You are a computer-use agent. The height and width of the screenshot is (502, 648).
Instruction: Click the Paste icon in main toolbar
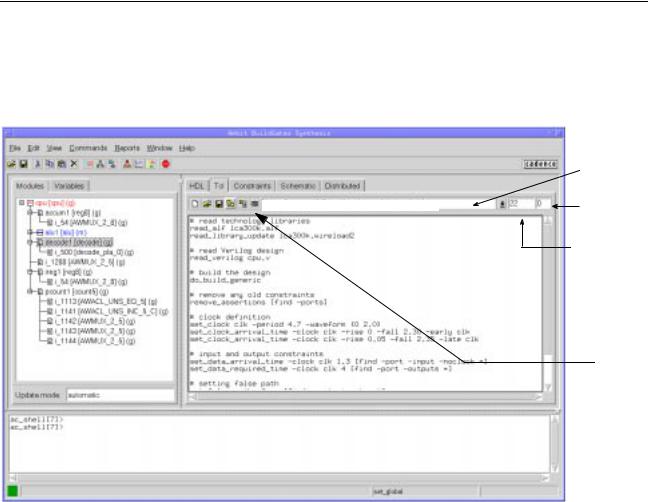point(62,164)
